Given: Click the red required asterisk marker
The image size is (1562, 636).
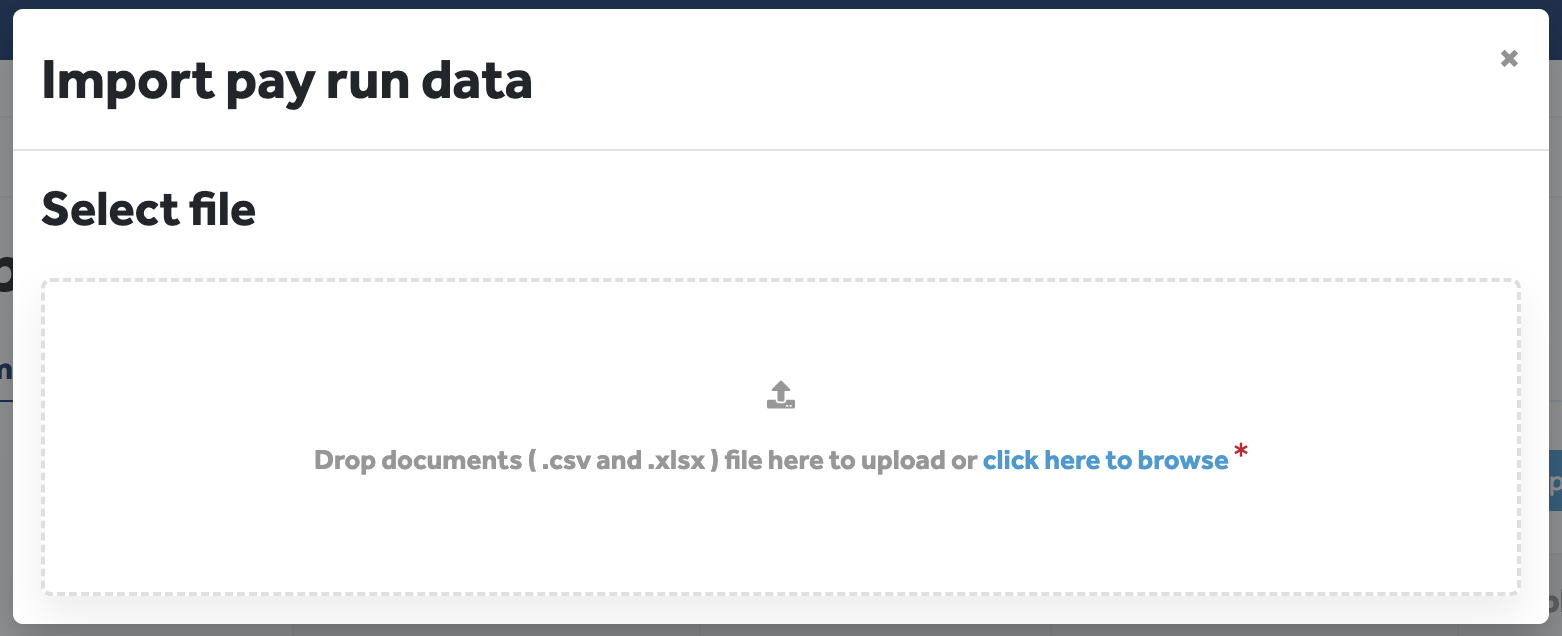Looking at the screenshot, I should coord(1241,454).
